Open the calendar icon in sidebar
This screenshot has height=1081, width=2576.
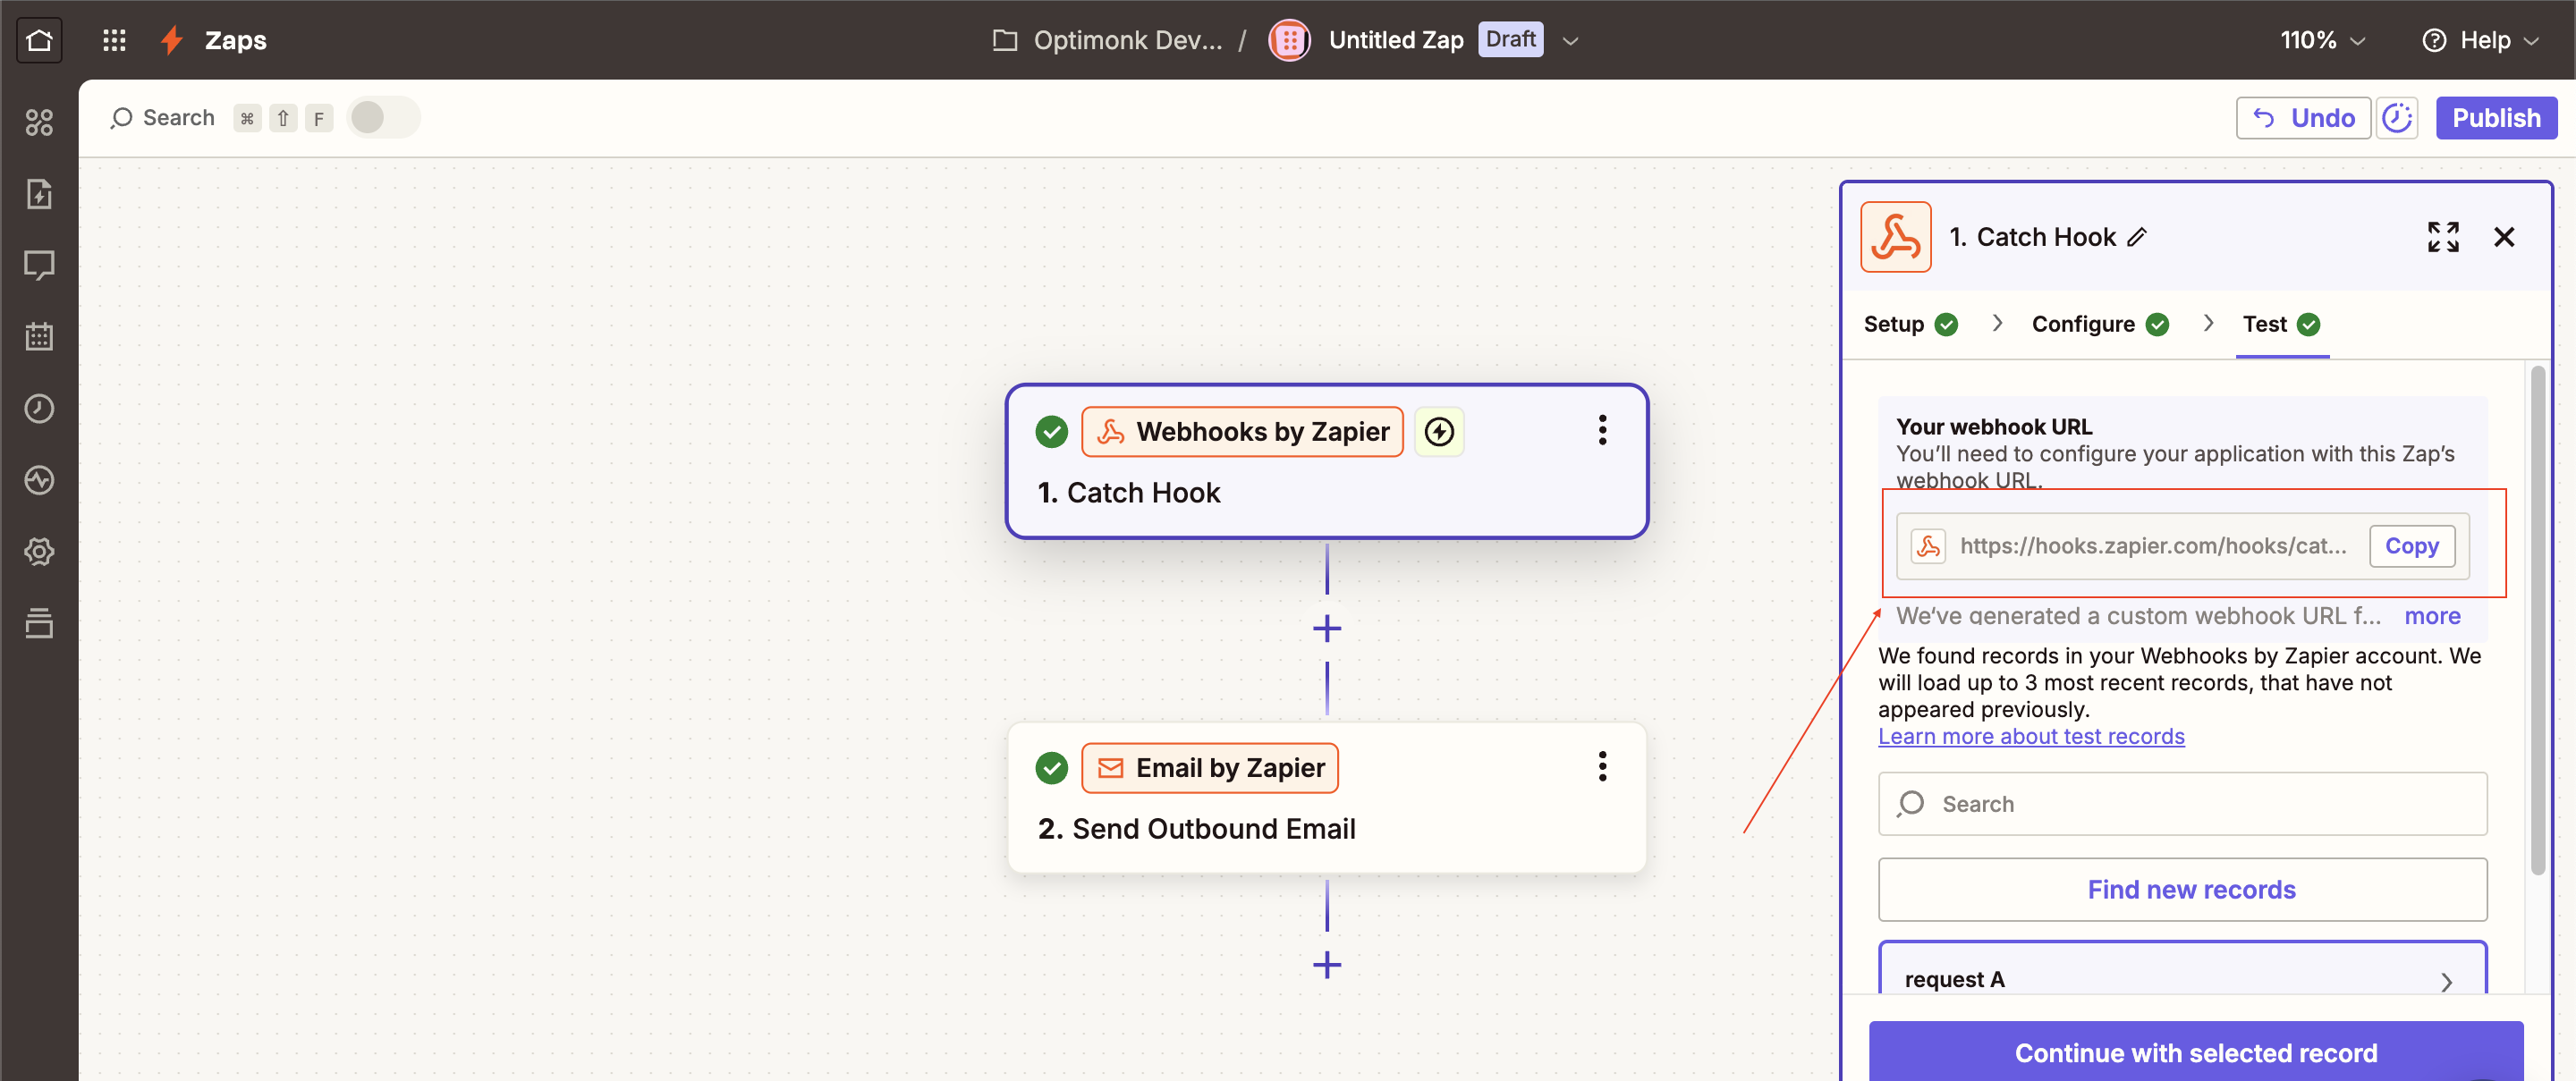39,337
